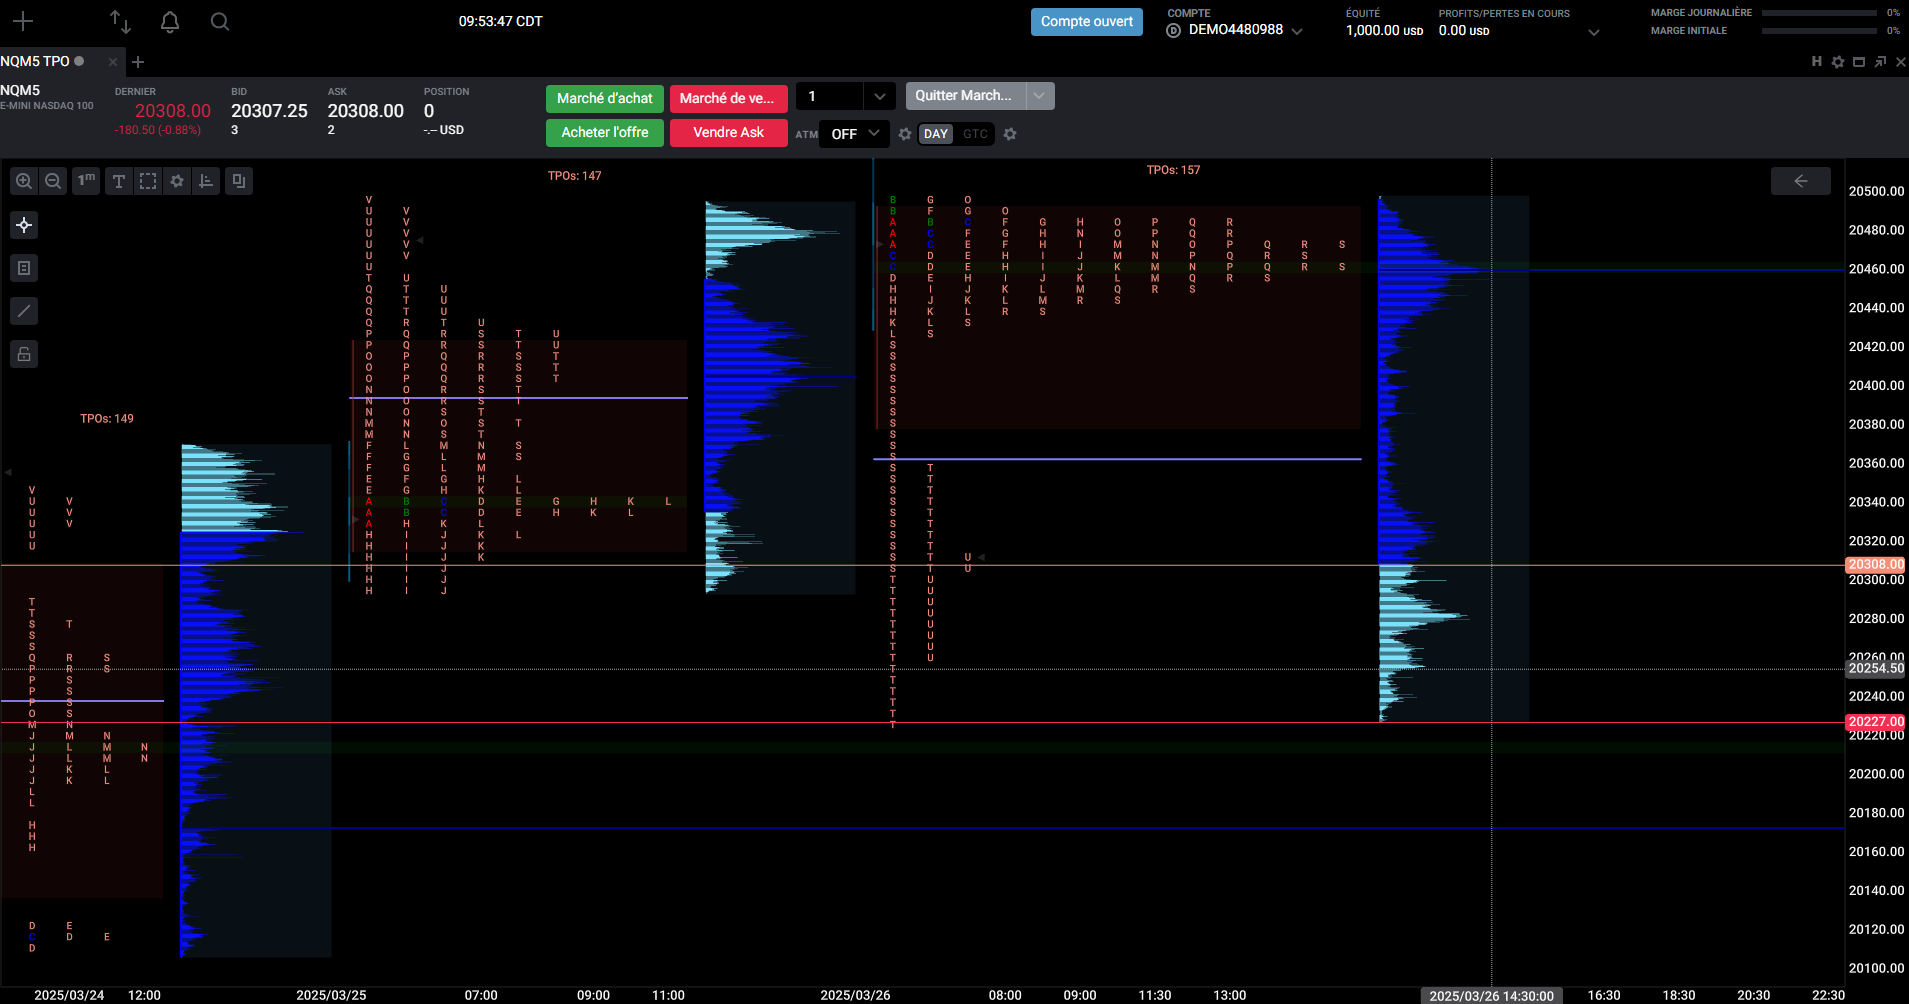Switch order duration to GTC
Viewport: 1909px width, 1004px height.
975,134
